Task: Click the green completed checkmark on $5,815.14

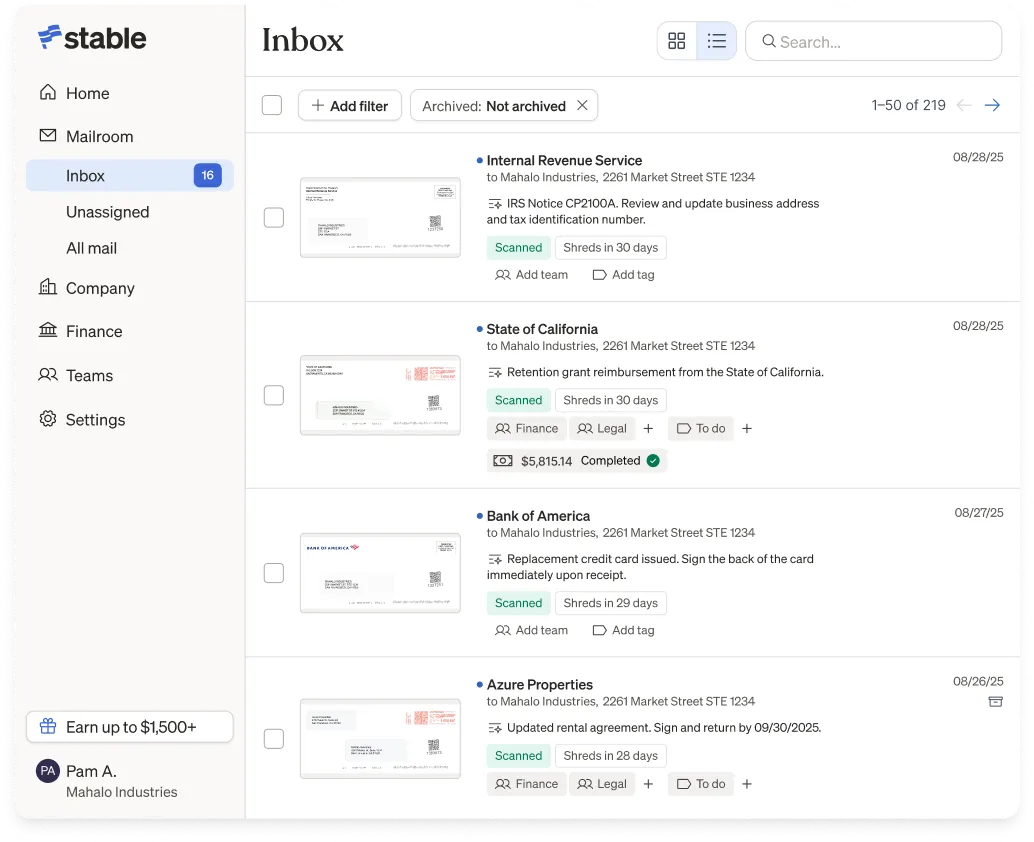Action: click(653, 461)
